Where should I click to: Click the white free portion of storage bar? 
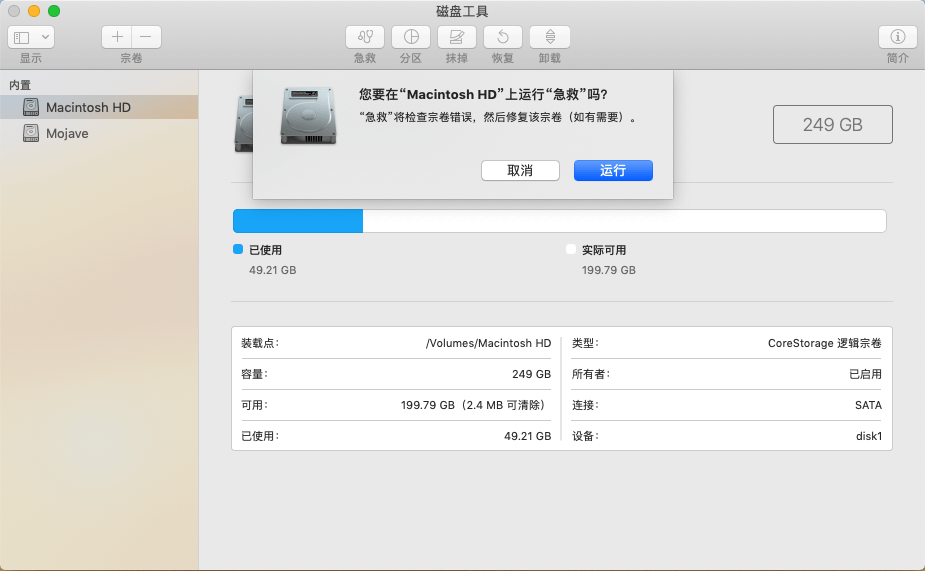click(624, 221)
